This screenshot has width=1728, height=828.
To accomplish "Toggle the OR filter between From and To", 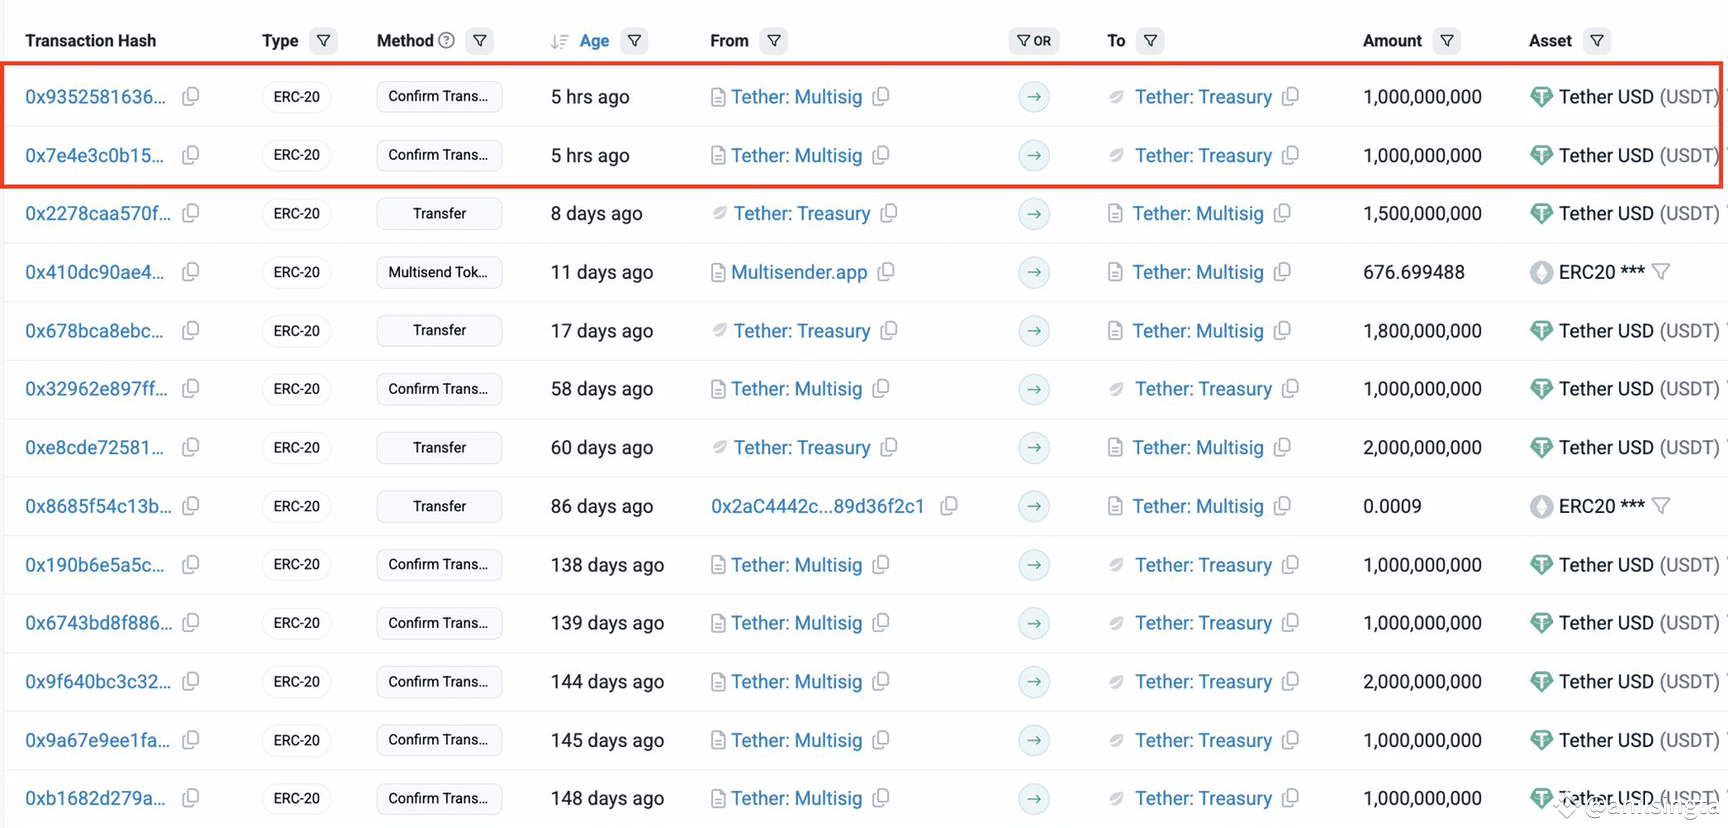I will [1034, 41].
